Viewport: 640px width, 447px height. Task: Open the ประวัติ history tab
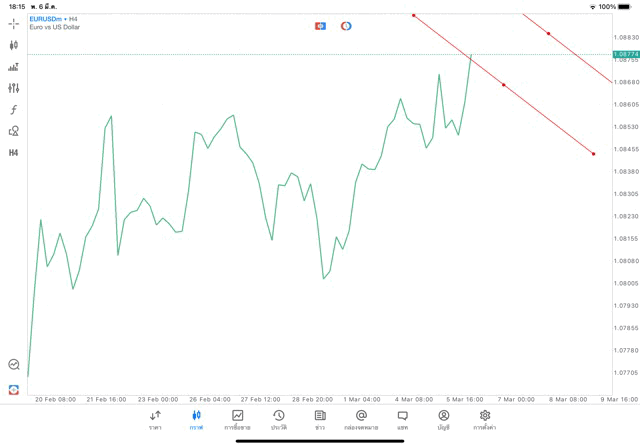click(x=278, y=419)
